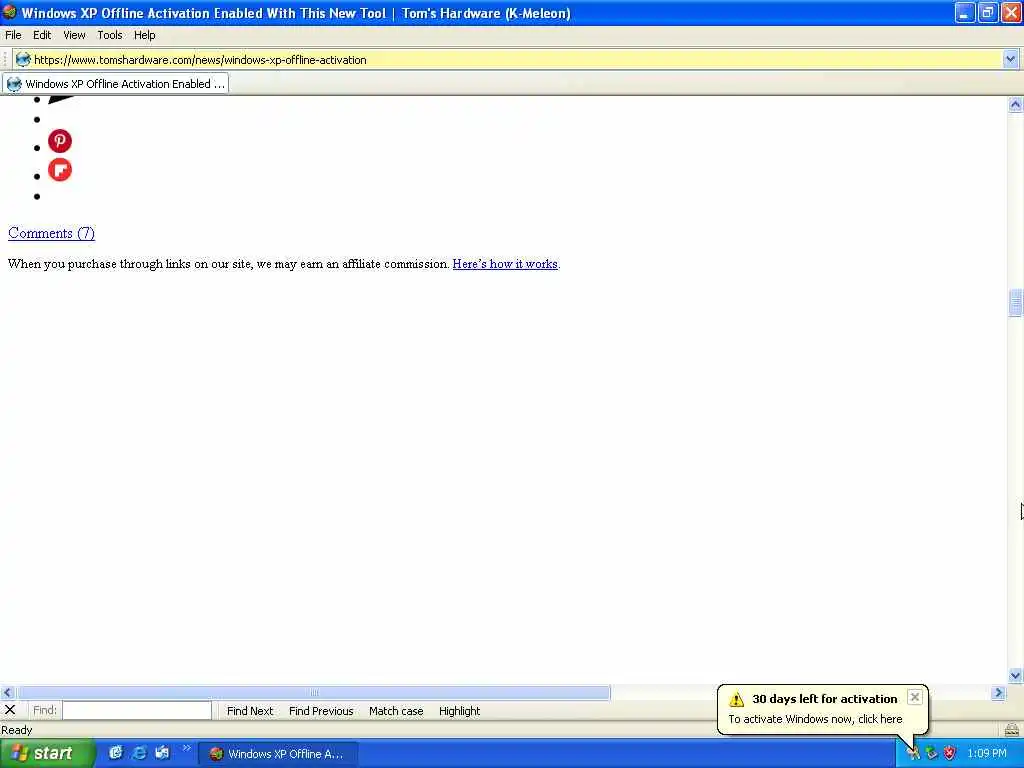The image size is (1024, 768).
Task: Select the Windows XP Offline Activation tab
Action: [x=116, y=84]
